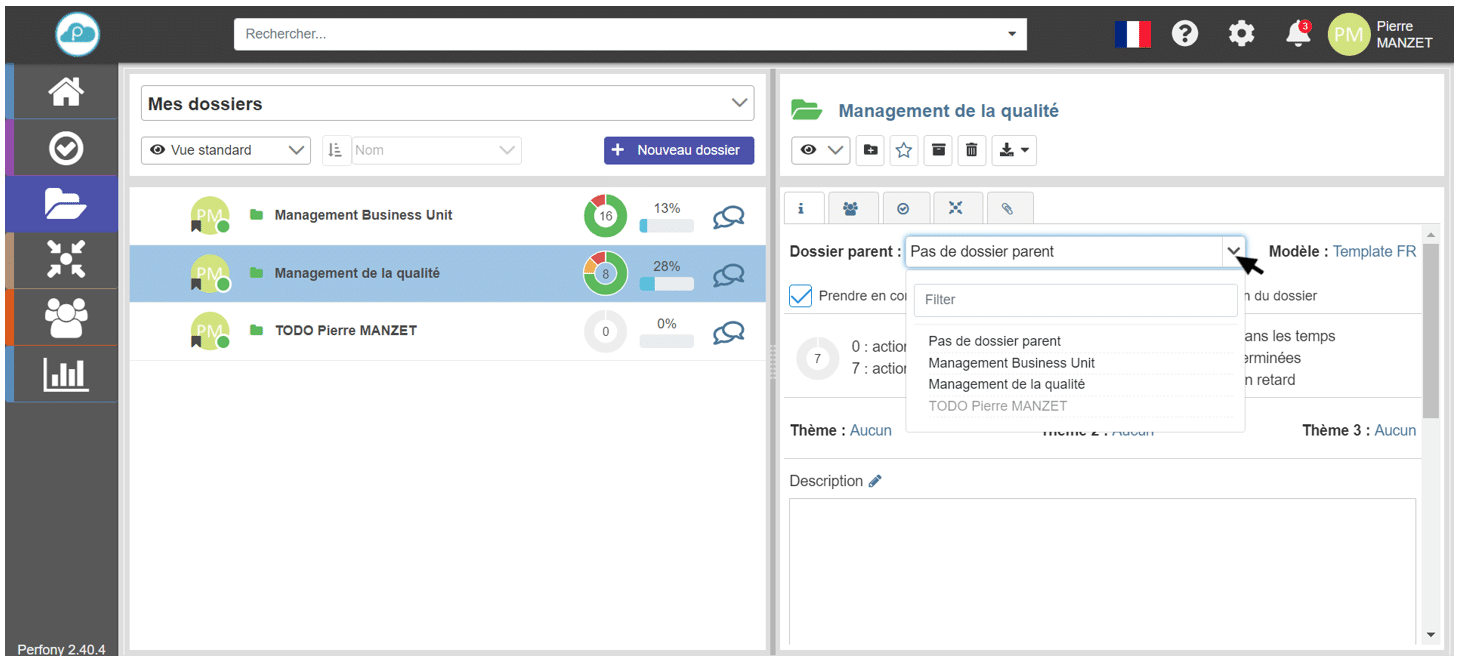The image size is (1459, 661).
Task: Click the 'Nouveau dossier' button
Action: 678,150
